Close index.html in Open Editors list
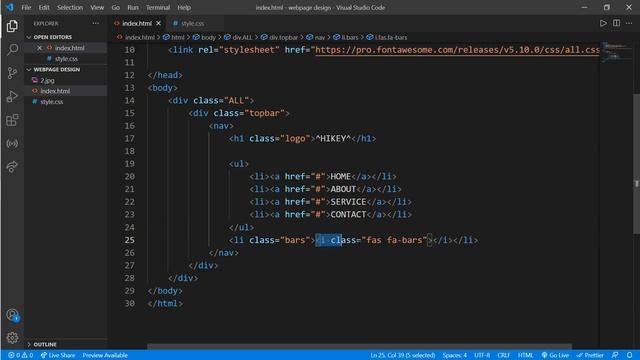Screen dimensions: 640x360 (x=40, y=48)
